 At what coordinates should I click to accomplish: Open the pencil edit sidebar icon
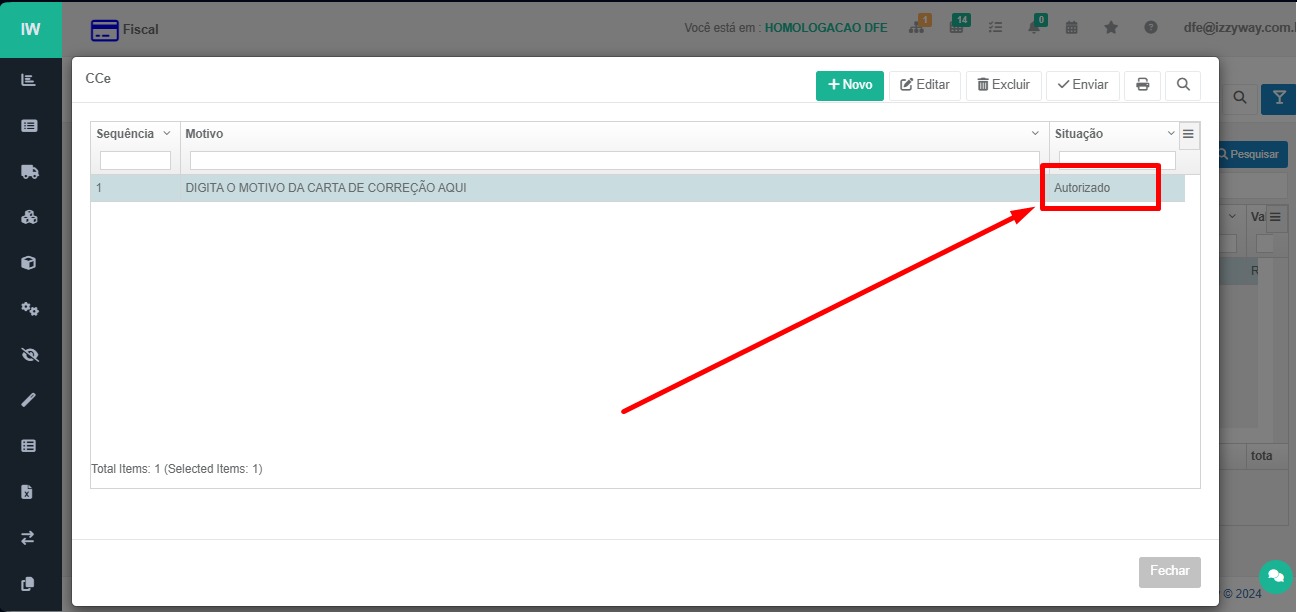[x=29, y=400]
